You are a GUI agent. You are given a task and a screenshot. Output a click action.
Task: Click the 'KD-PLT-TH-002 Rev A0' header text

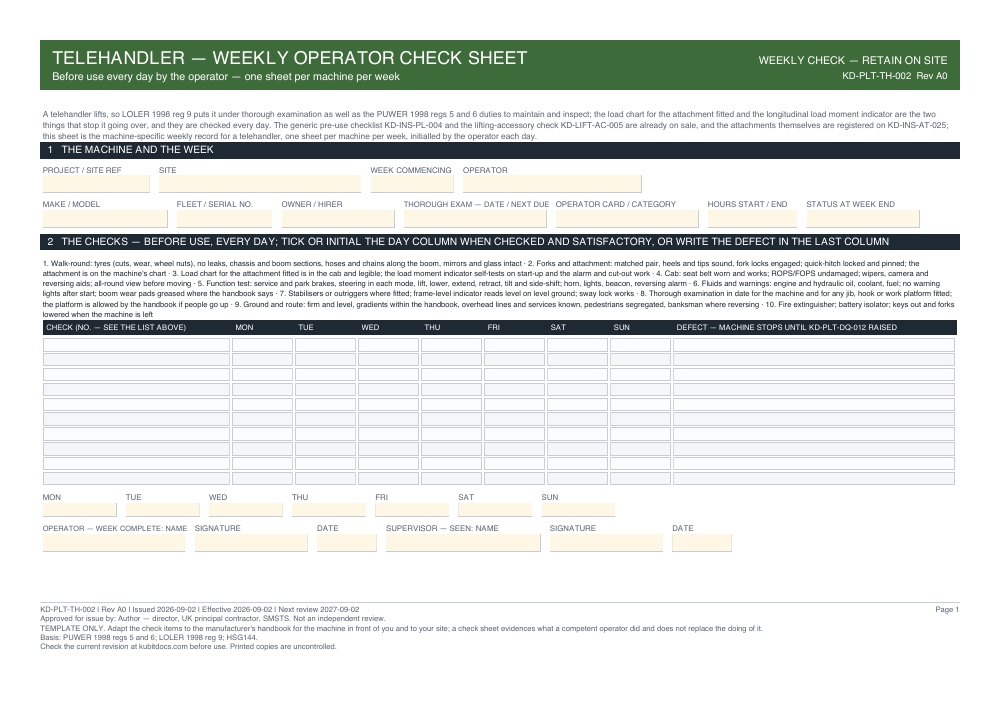pyautogui.click(x=895, y=76)
